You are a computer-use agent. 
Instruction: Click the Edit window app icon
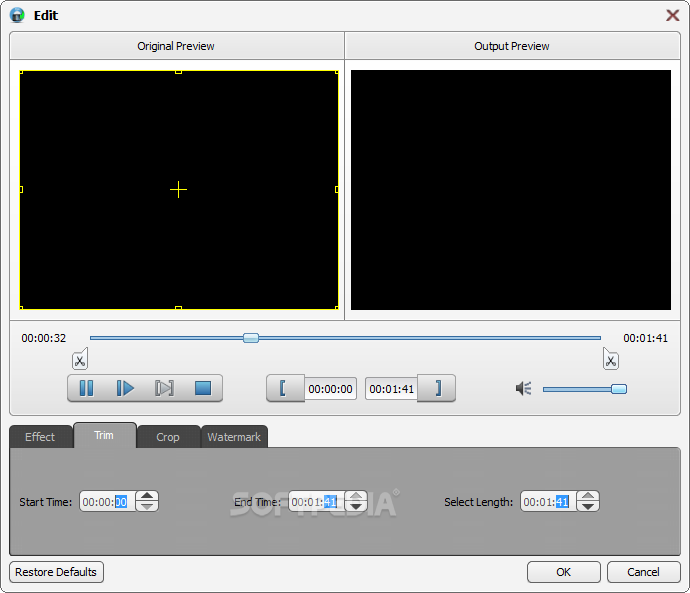(x=17, y=15)
